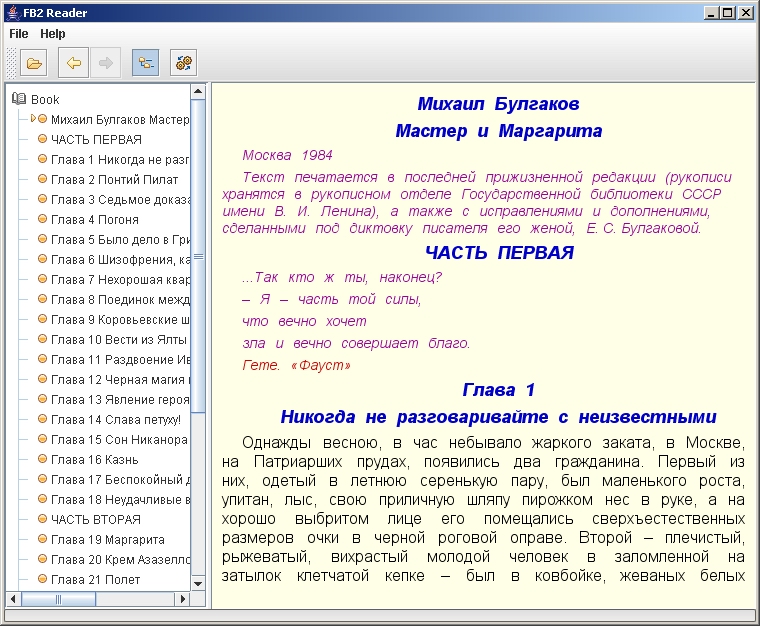Image resolution: width=760 pixels, height=626 pixels.
Task: Click the tree vertical scrollbar thumb
Action: tap(198, 256)
